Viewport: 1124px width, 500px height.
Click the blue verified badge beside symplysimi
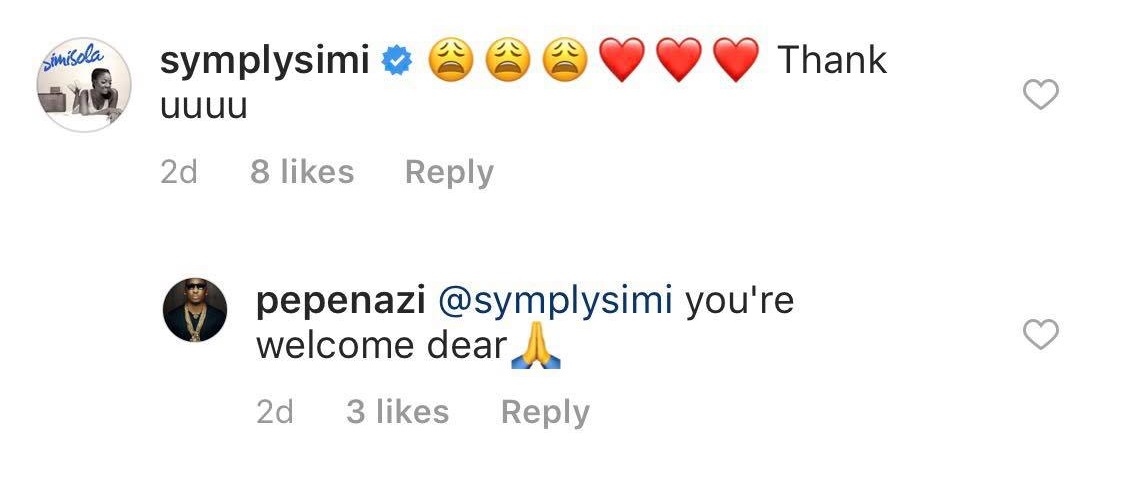point(399,62)
